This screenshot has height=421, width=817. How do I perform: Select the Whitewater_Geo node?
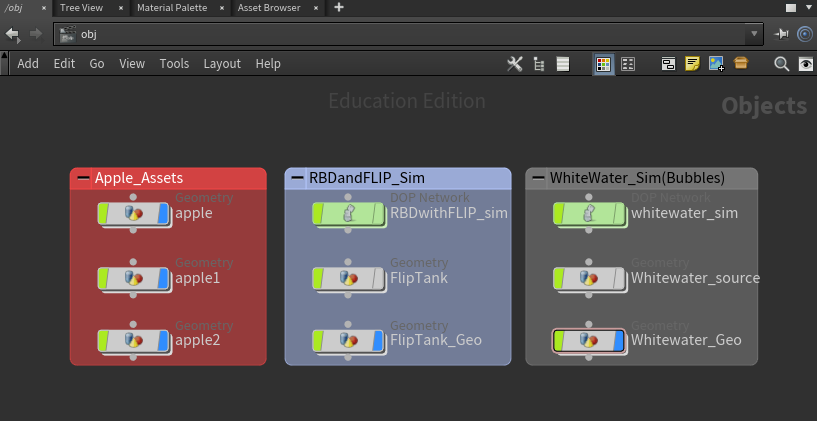588,340
